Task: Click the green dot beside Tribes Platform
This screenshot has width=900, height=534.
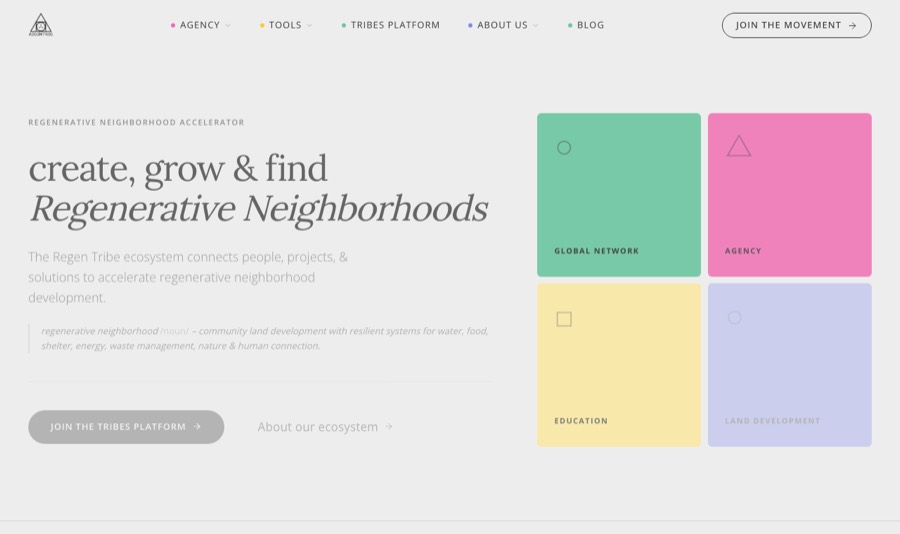Action: pos(344,25)
